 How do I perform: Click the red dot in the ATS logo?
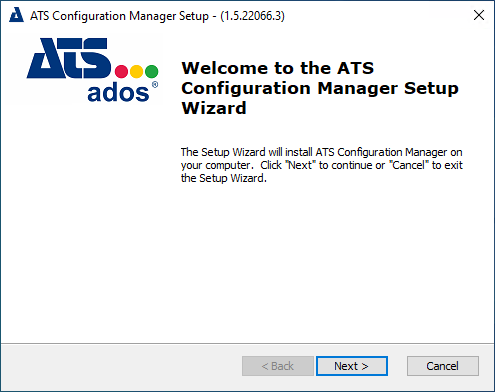[121, 72]
